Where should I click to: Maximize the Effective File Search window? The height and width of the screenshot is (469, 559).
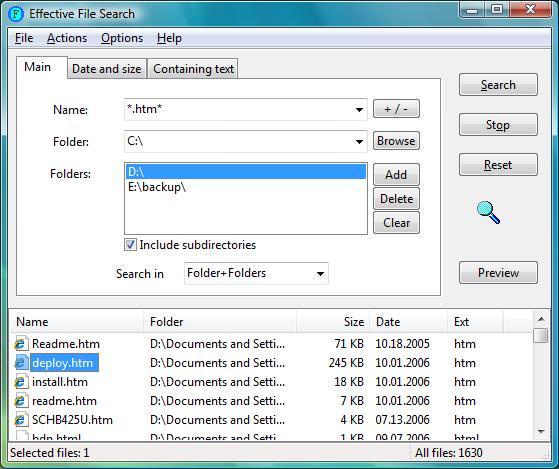497,10
